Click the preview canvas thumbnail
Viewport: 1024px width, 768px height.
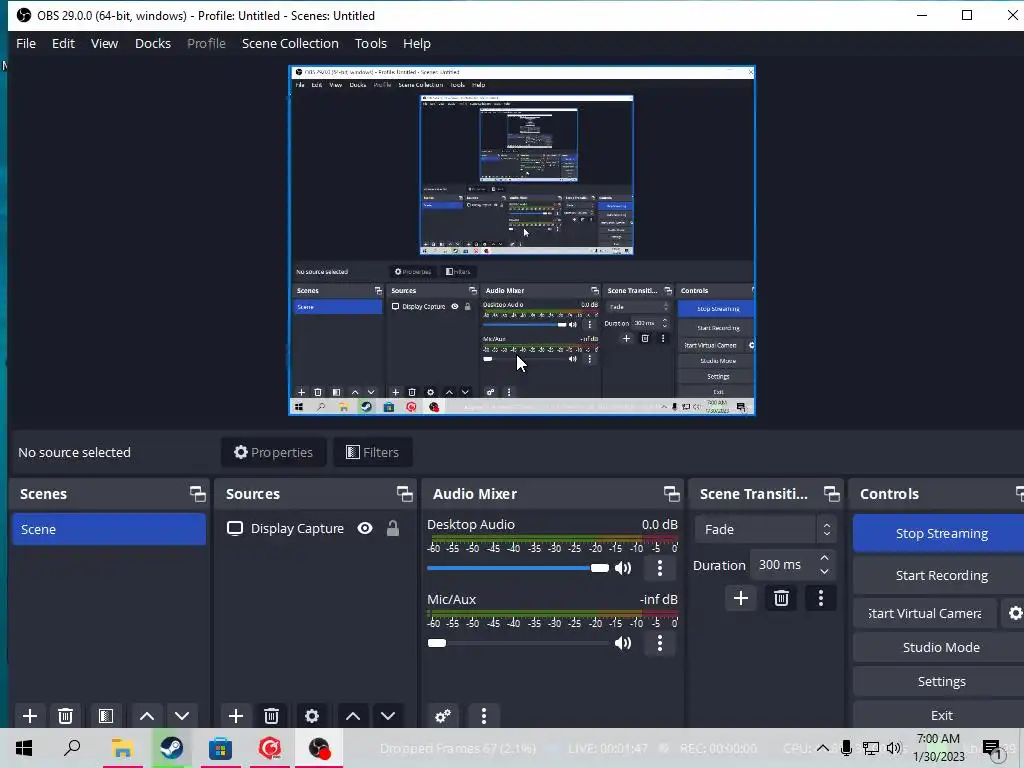pos(522,240)
